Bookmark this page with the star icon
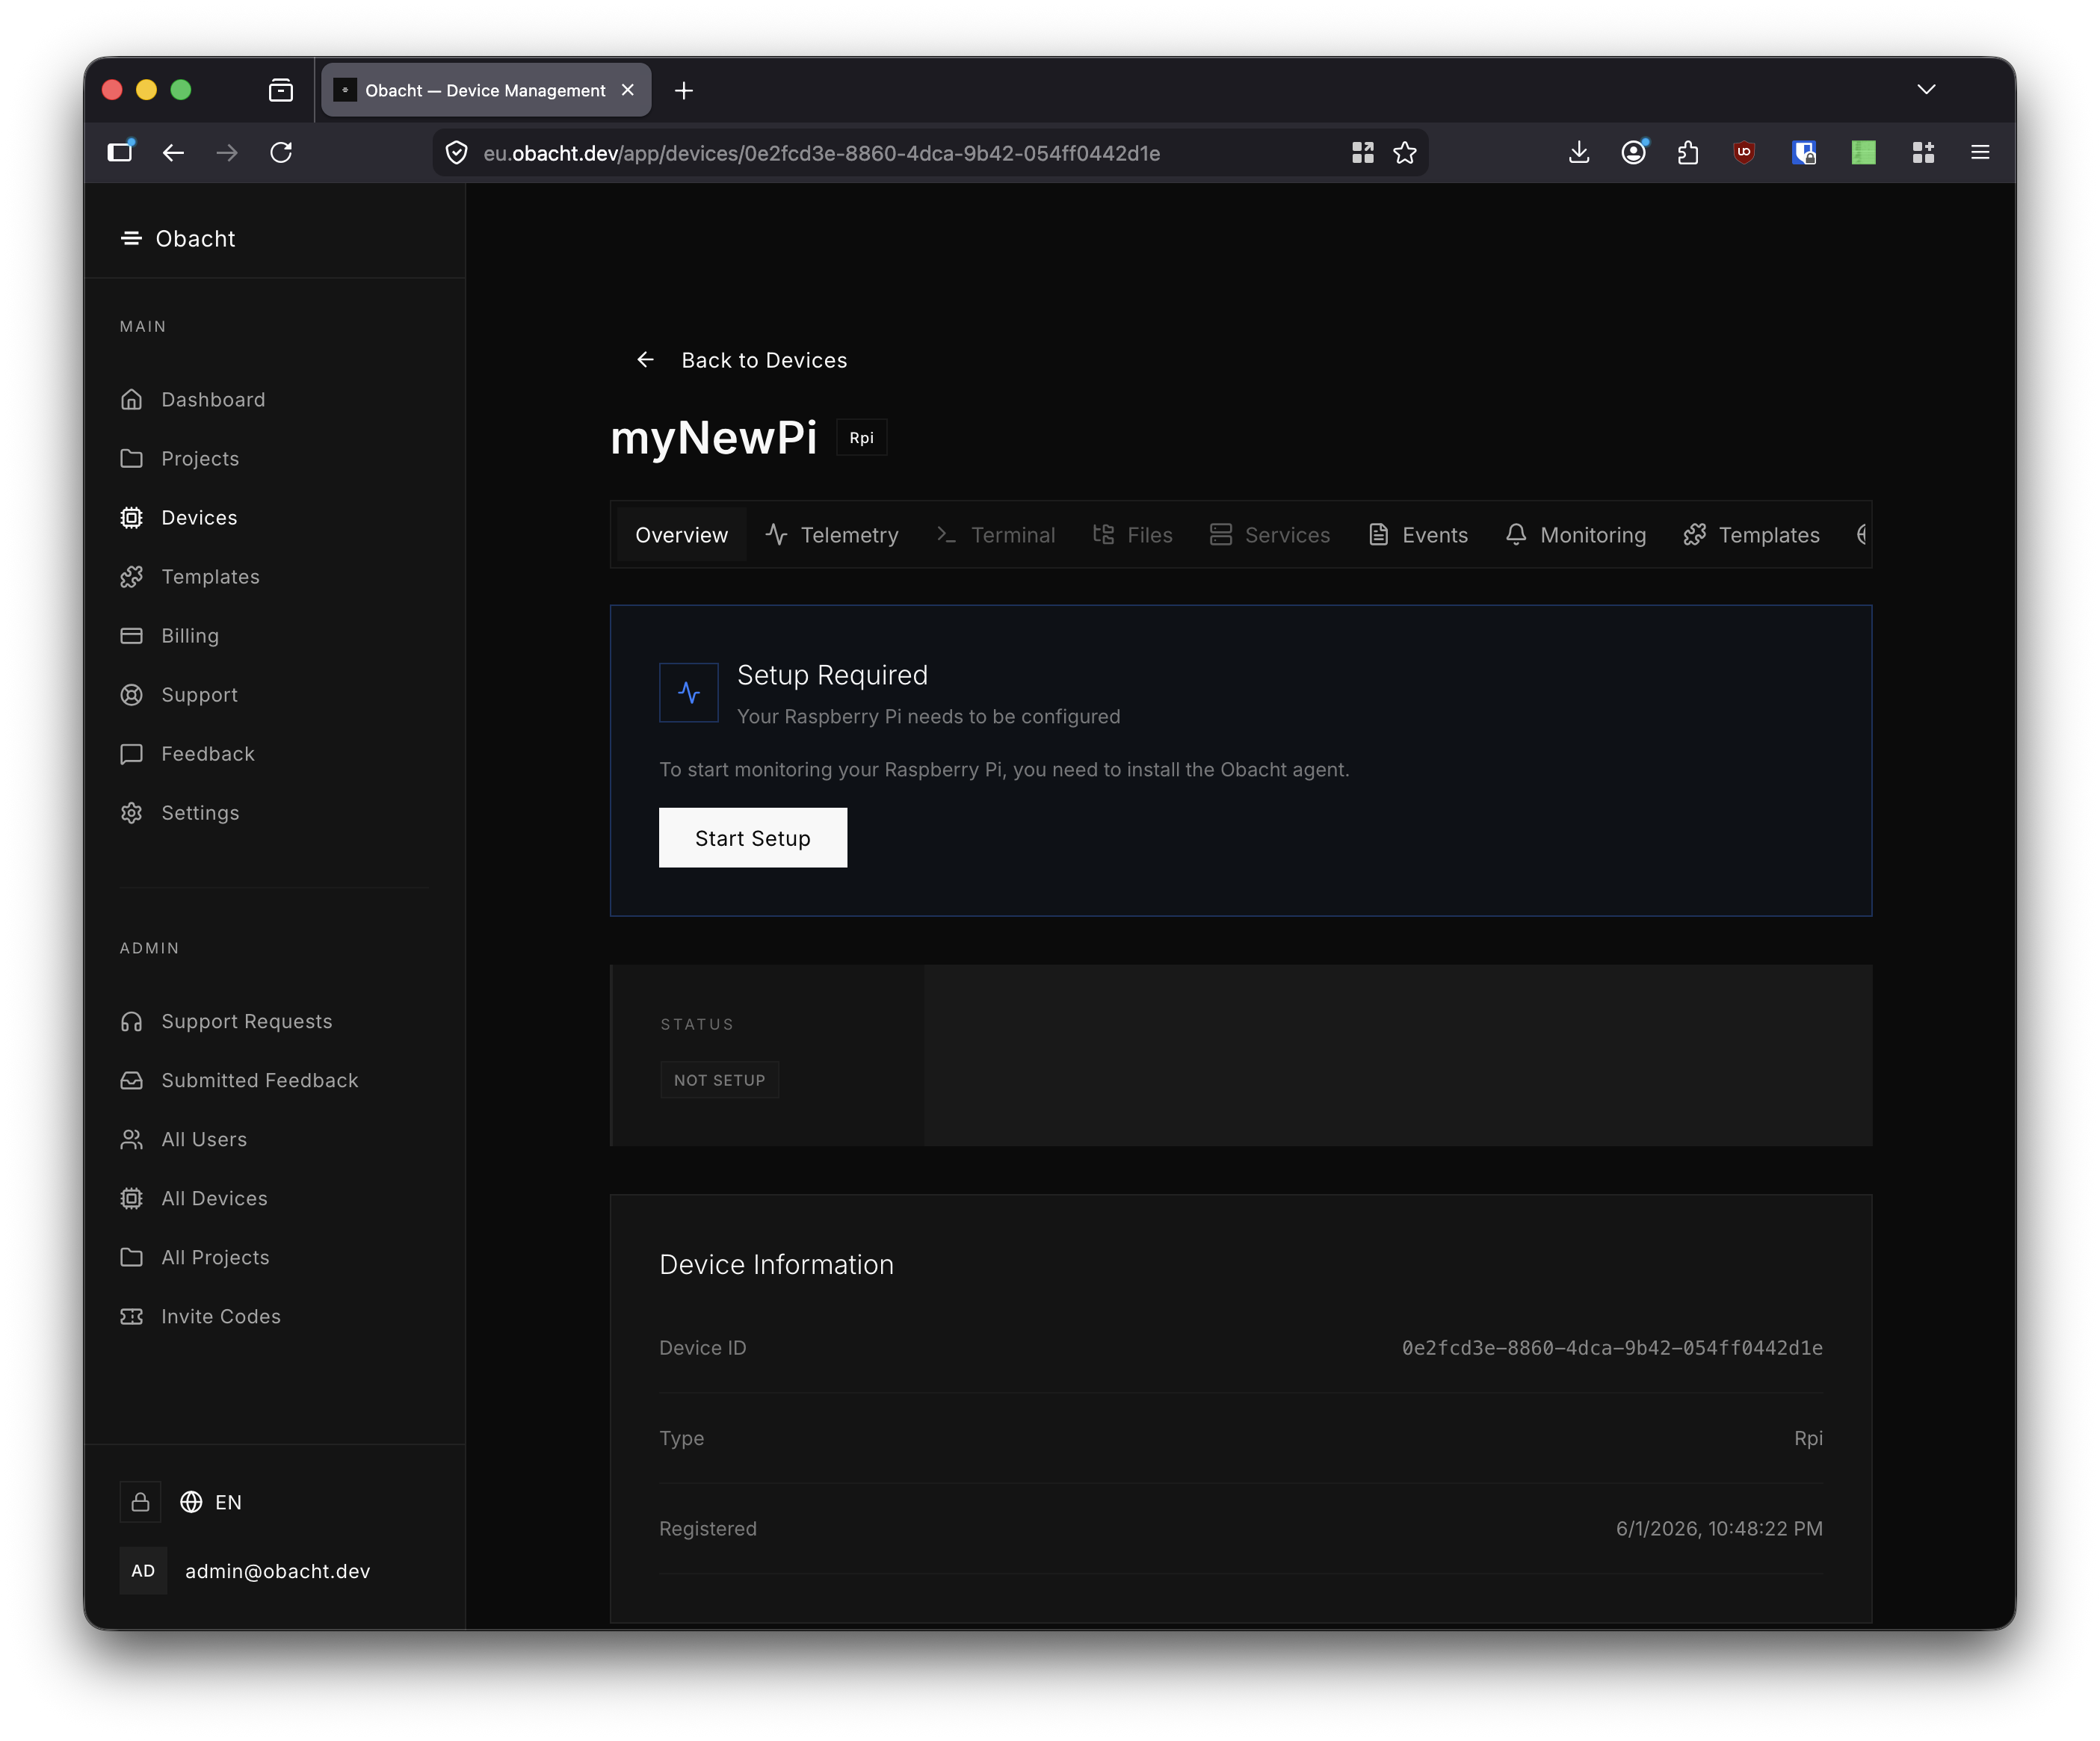Screen dimensions: 2100x1741 click(x=1405, y=153)
